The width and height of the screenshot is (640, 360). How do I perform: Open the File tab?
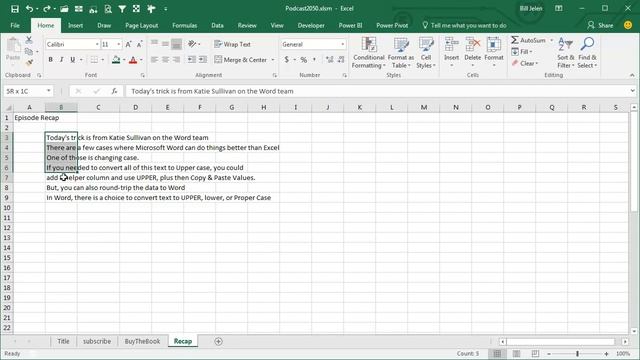(15, 25)
